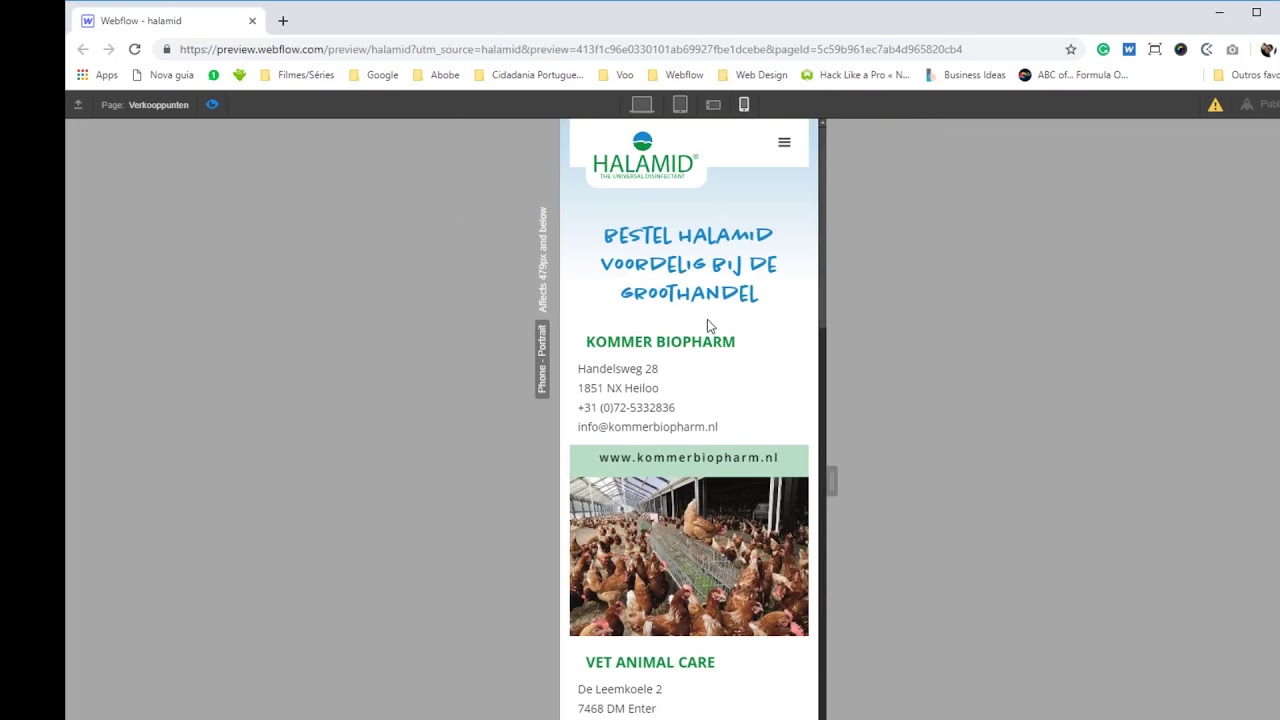This screenshot has width=1280, height=720.
Task: Open the Outros favoritos folder
Action: pos(1245,75)
